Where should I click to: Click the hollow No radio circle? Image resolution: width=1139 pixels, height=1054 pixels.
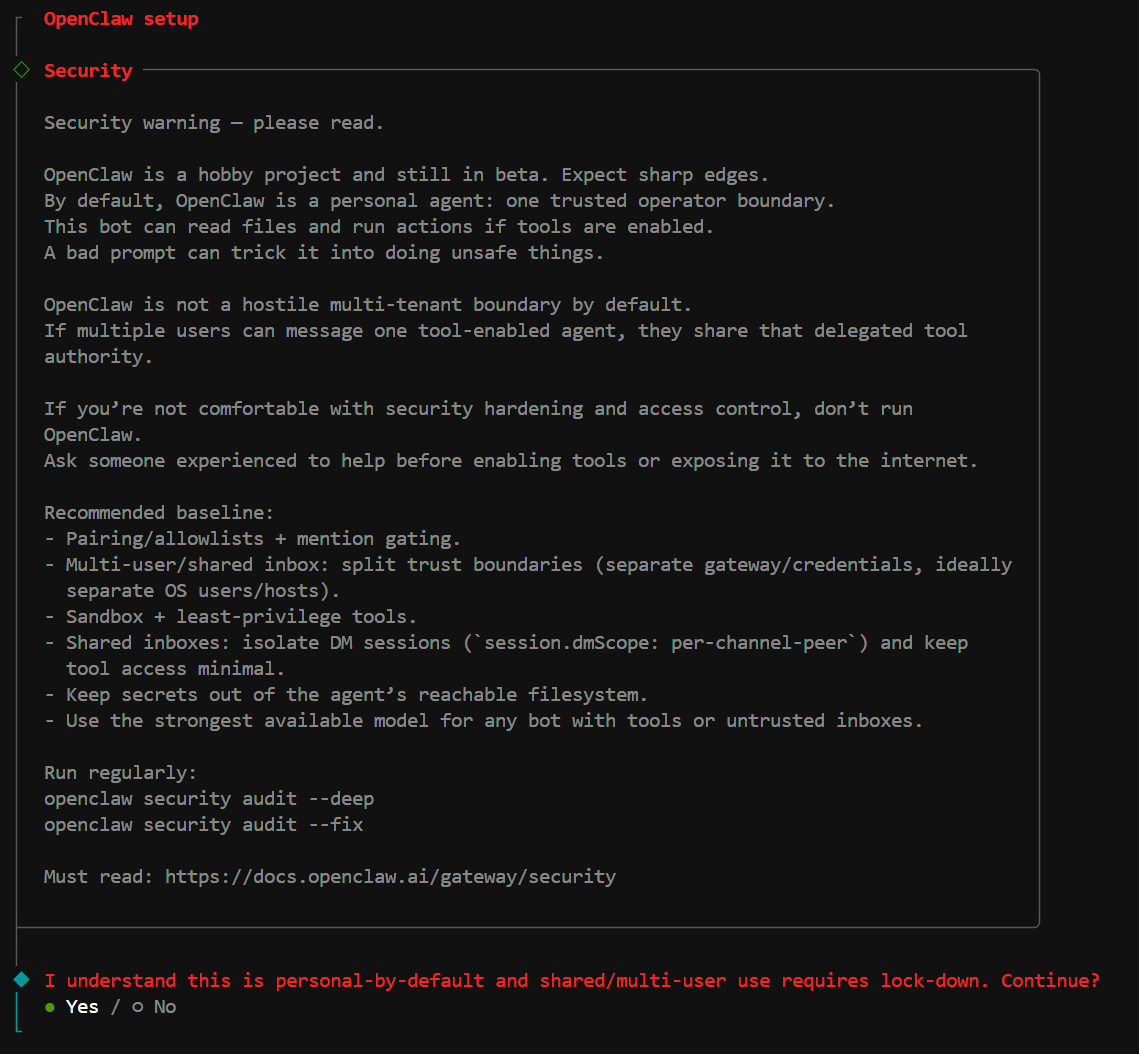137,1007
